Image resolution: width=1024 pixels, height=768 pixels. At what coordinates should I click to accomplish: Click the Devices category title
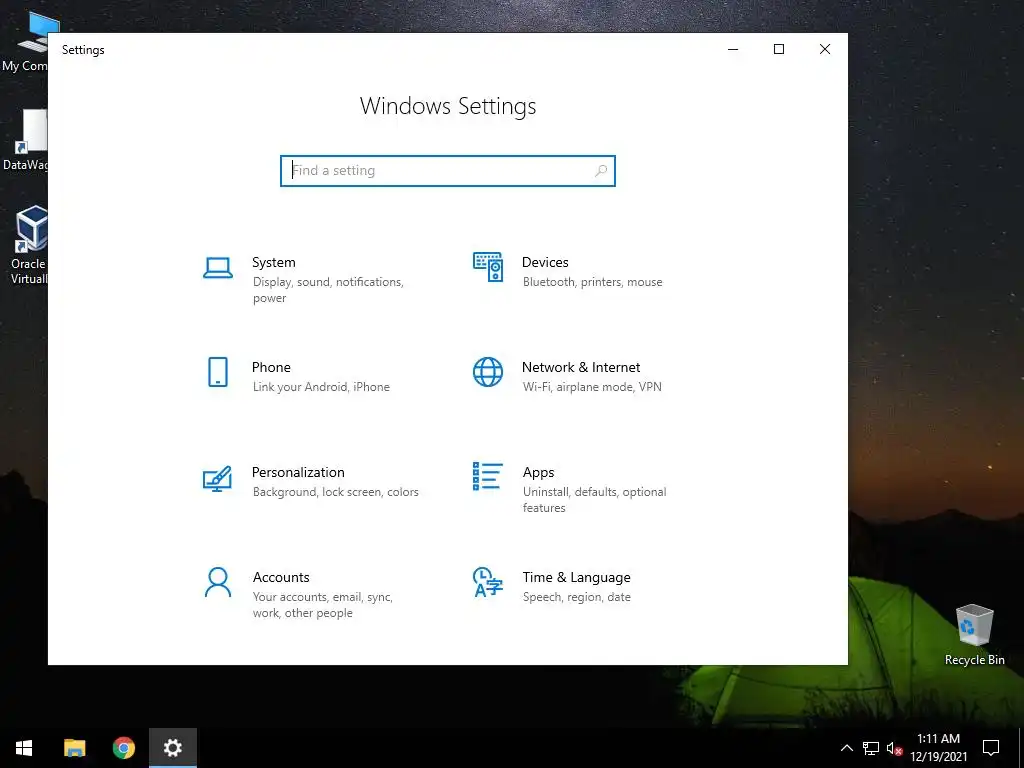pos(545,263)
